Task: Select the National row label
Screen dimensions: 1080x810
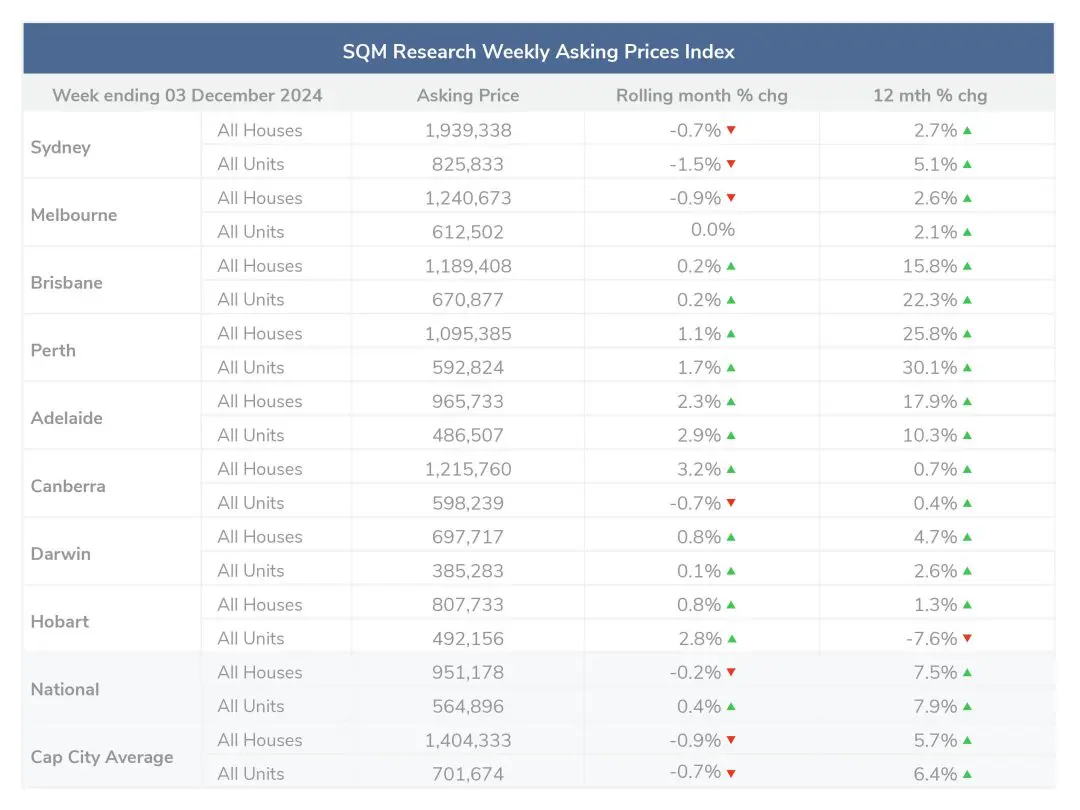Action: (x=65, y=689)
